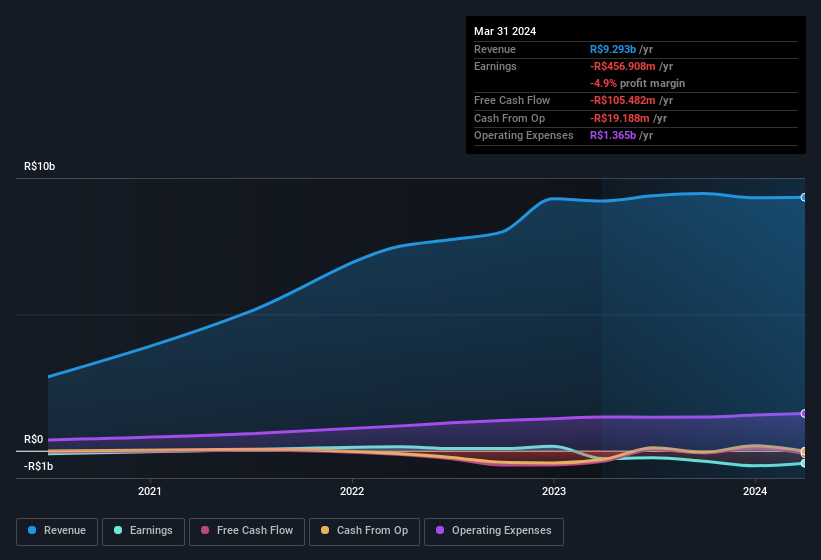Screen dimensions: 821x560
Task: Select the Operating Expenses endpoint marker
Action: (x=804, y=413)
